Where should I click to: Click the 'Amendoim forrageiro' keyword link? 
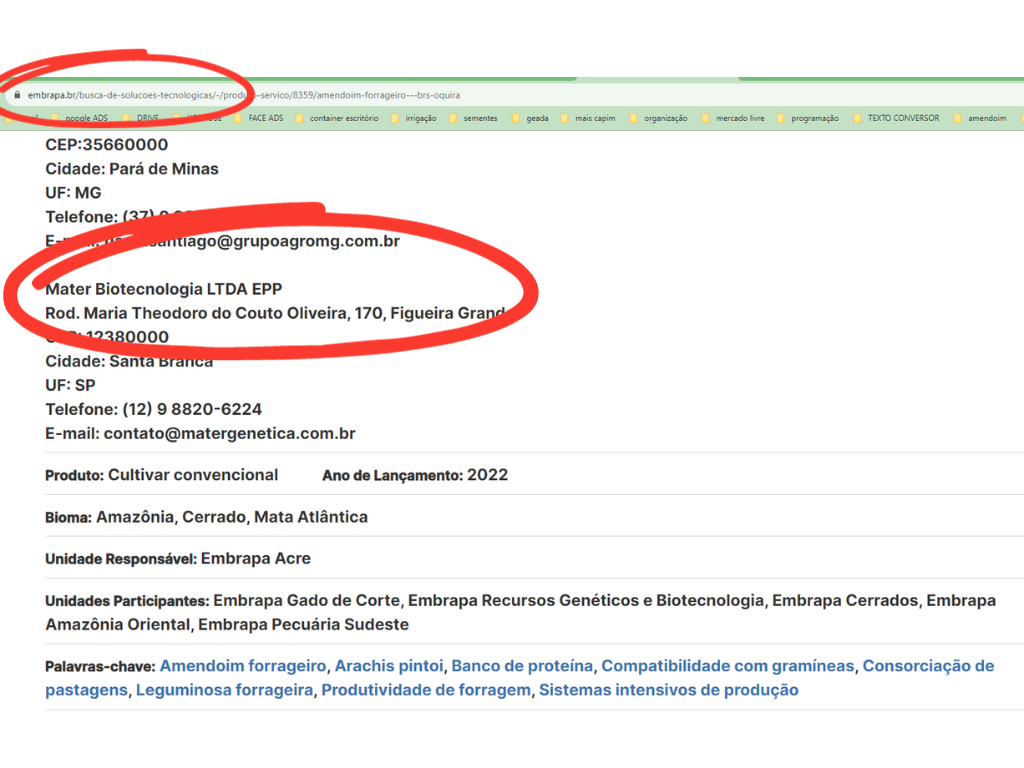click(243, 666)
